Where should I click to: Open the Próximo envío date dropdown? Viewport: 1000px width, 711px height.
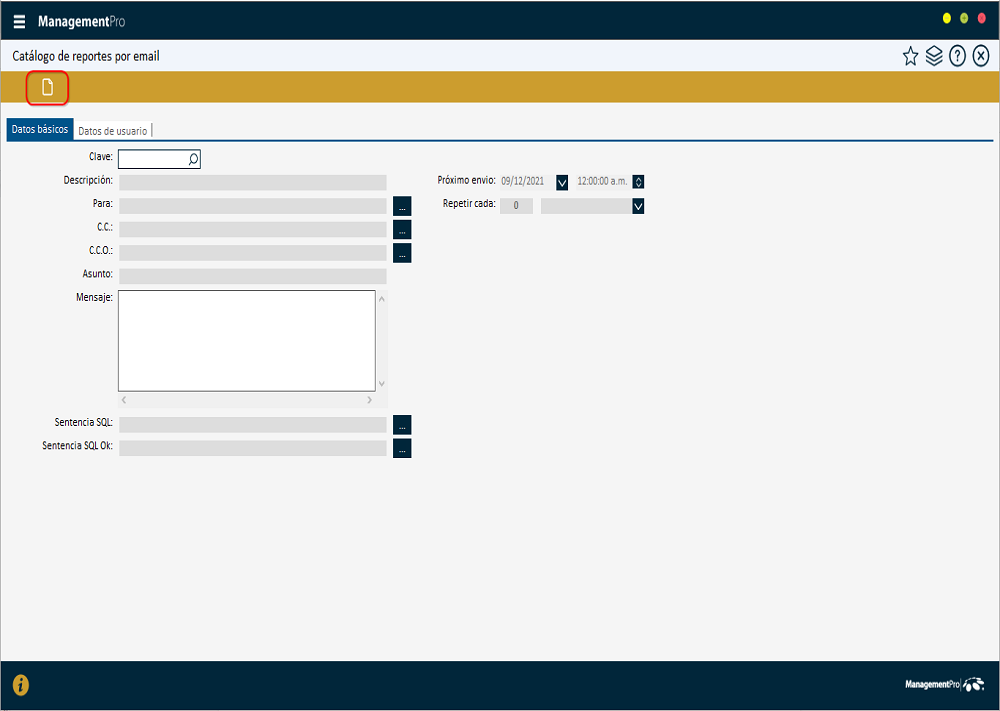[562, 182]
